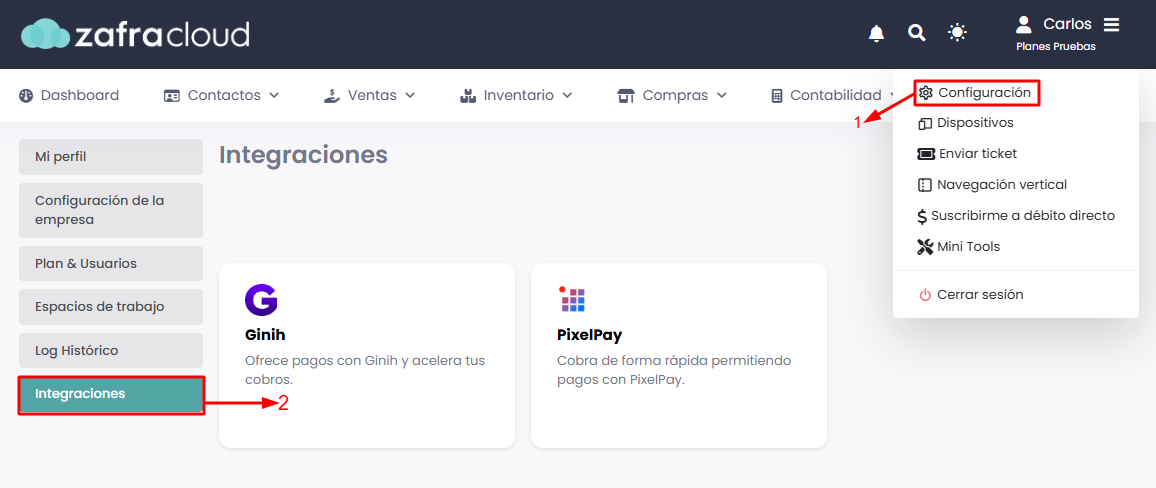The height and width of the screenshot is (488, 1156).
Task: Expand the Inventario dropdown menu
Action: tap(516, 96)
